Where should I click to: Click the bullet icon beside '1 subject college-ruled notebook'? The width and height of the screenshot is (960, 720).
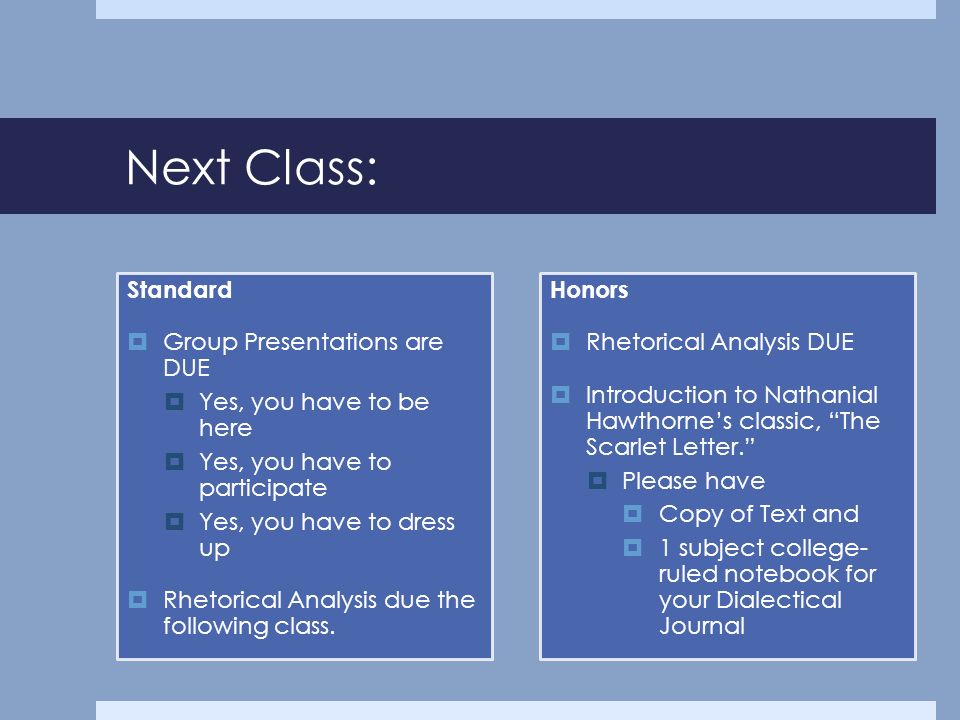[x=633, y=547]
